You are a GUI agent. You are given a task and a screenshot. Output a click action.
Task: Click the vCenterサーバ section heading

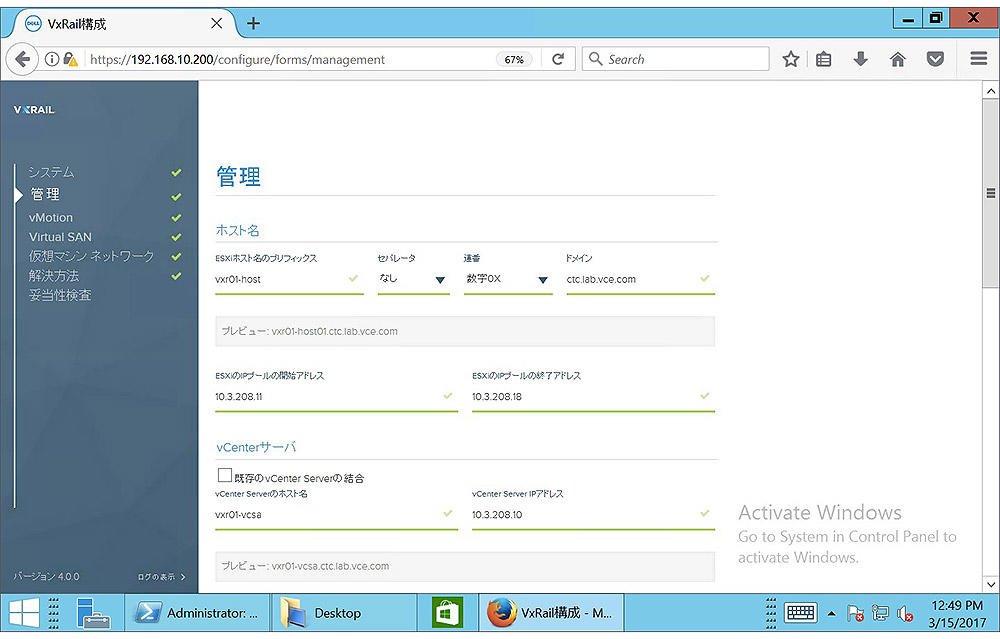coord(256,447)
